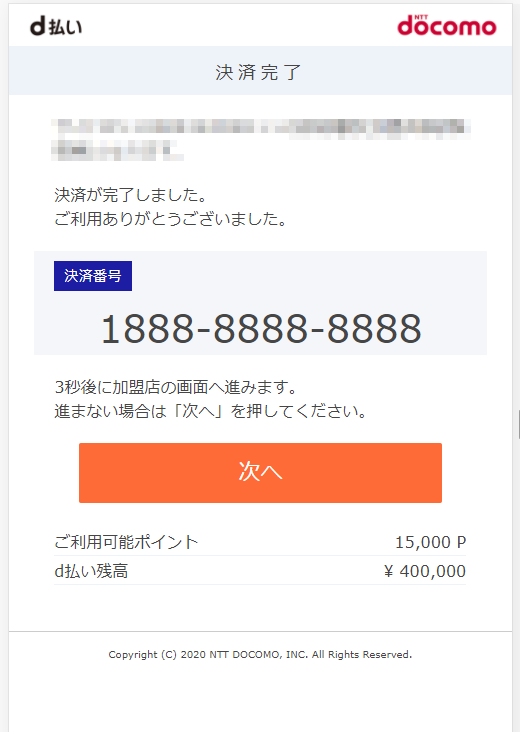Screen dimensions: 520x732
Task: Select payment number 1888-8888-8888
Action: (x=261, y=329)
